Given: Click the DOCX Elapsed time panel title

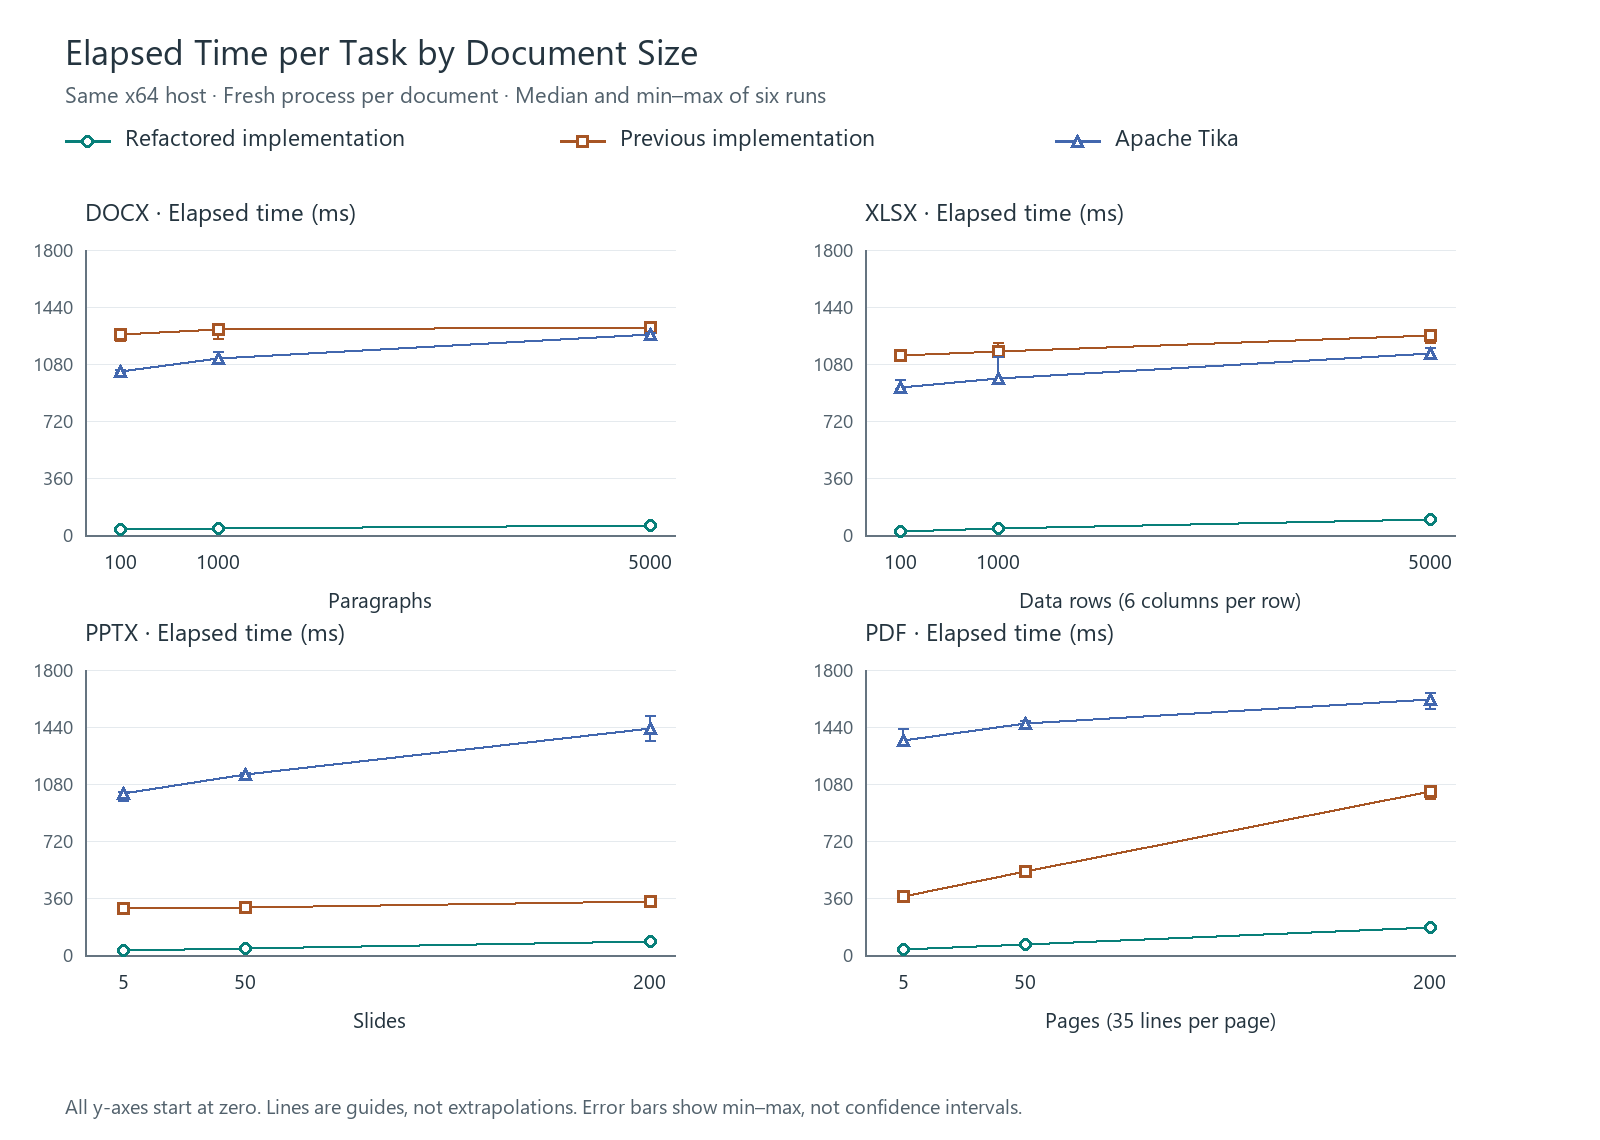Looking at the screenshot, I should (220, 213).
